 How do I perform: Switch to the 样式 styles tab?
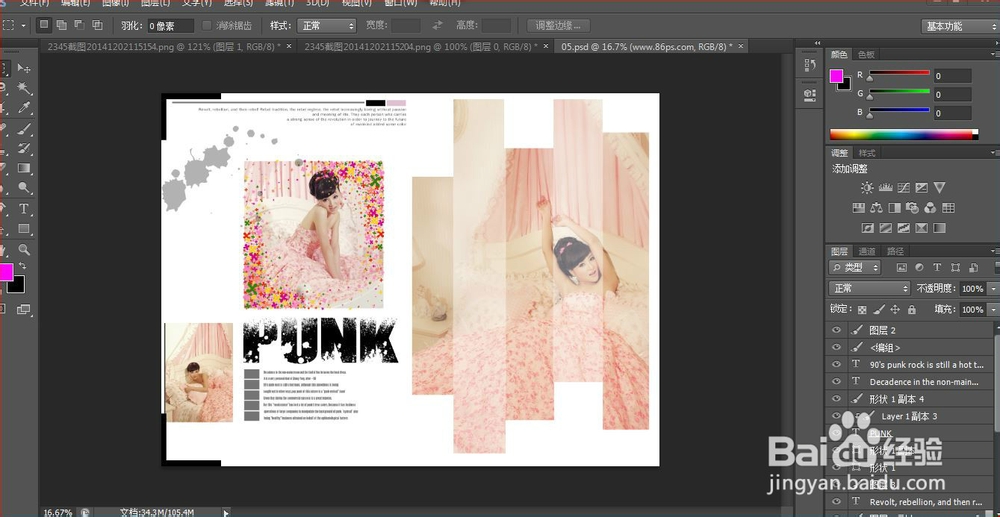click(x=866, y=153)
